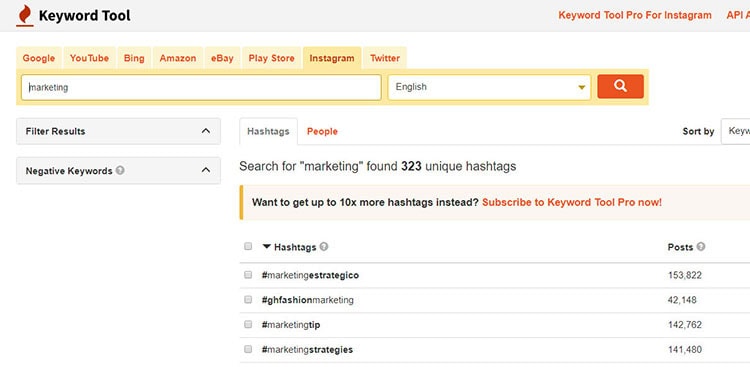Click the magnifier search button
This screenshot has height=367, width=750.
[620, 87]
